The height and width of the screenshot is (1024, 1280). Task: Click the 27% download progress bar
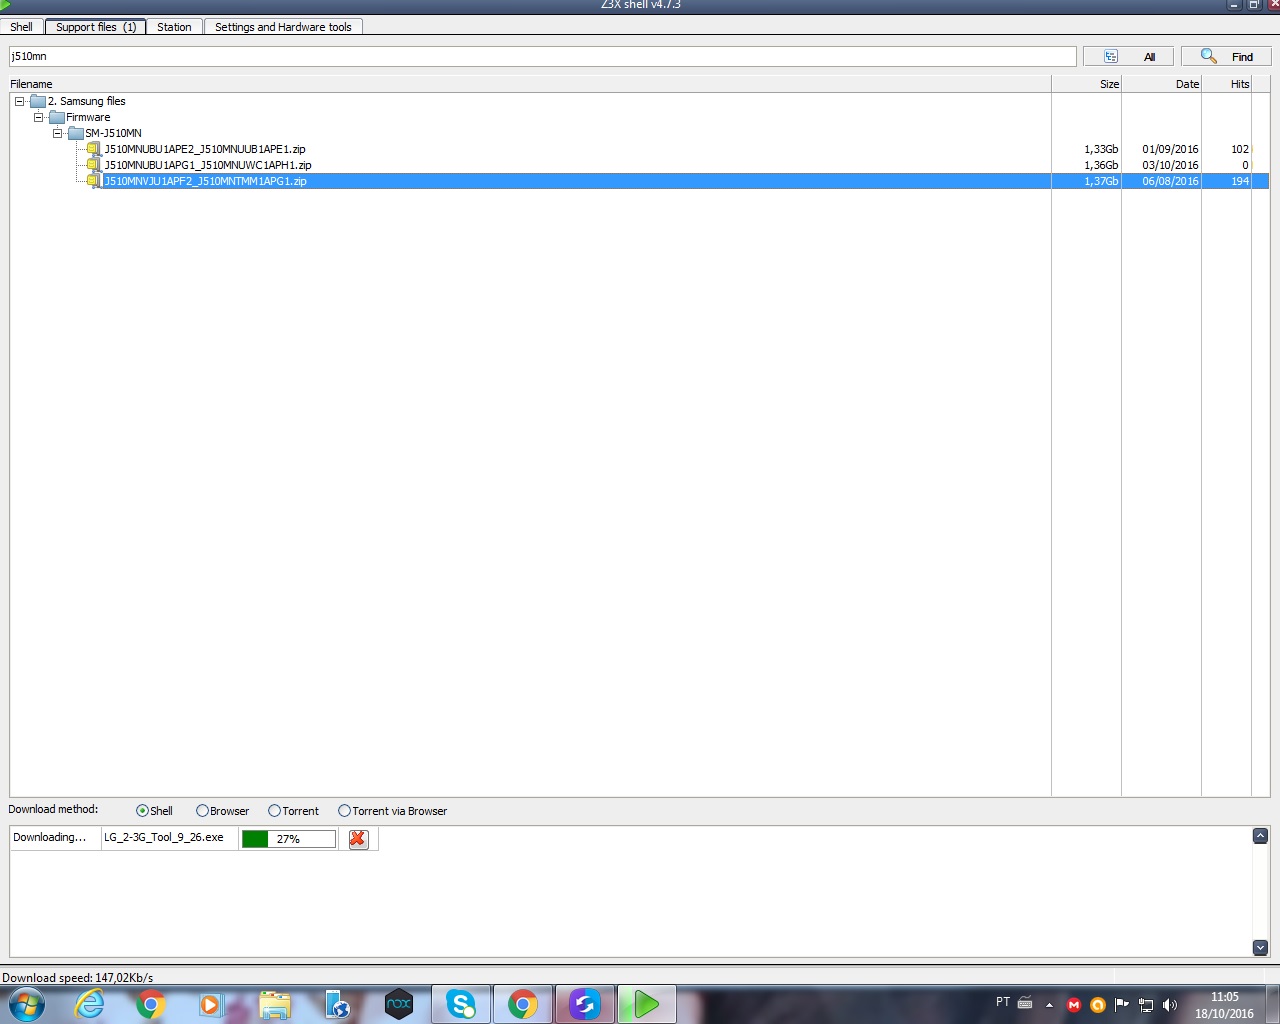click(x=288, y=839)
